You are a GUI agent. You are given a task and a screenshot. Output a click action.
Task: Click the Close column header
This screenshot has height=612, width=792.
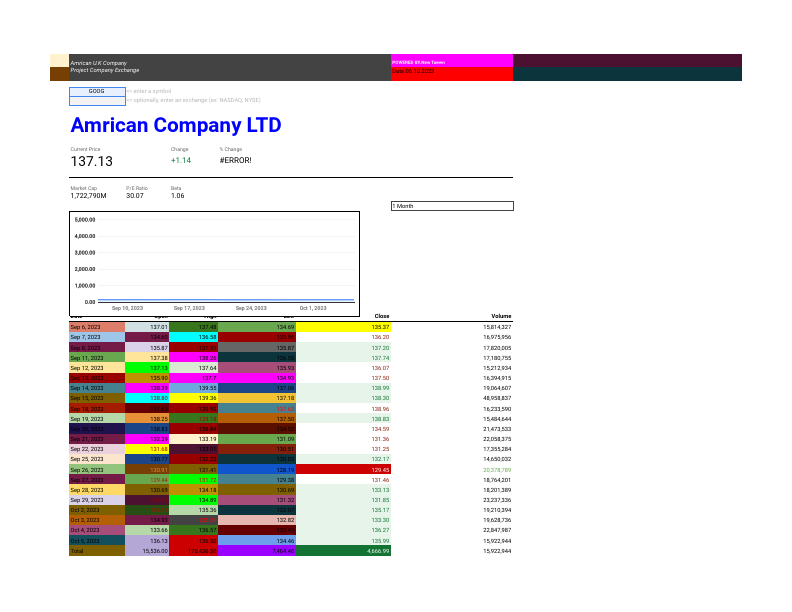[x=382, y=316]
